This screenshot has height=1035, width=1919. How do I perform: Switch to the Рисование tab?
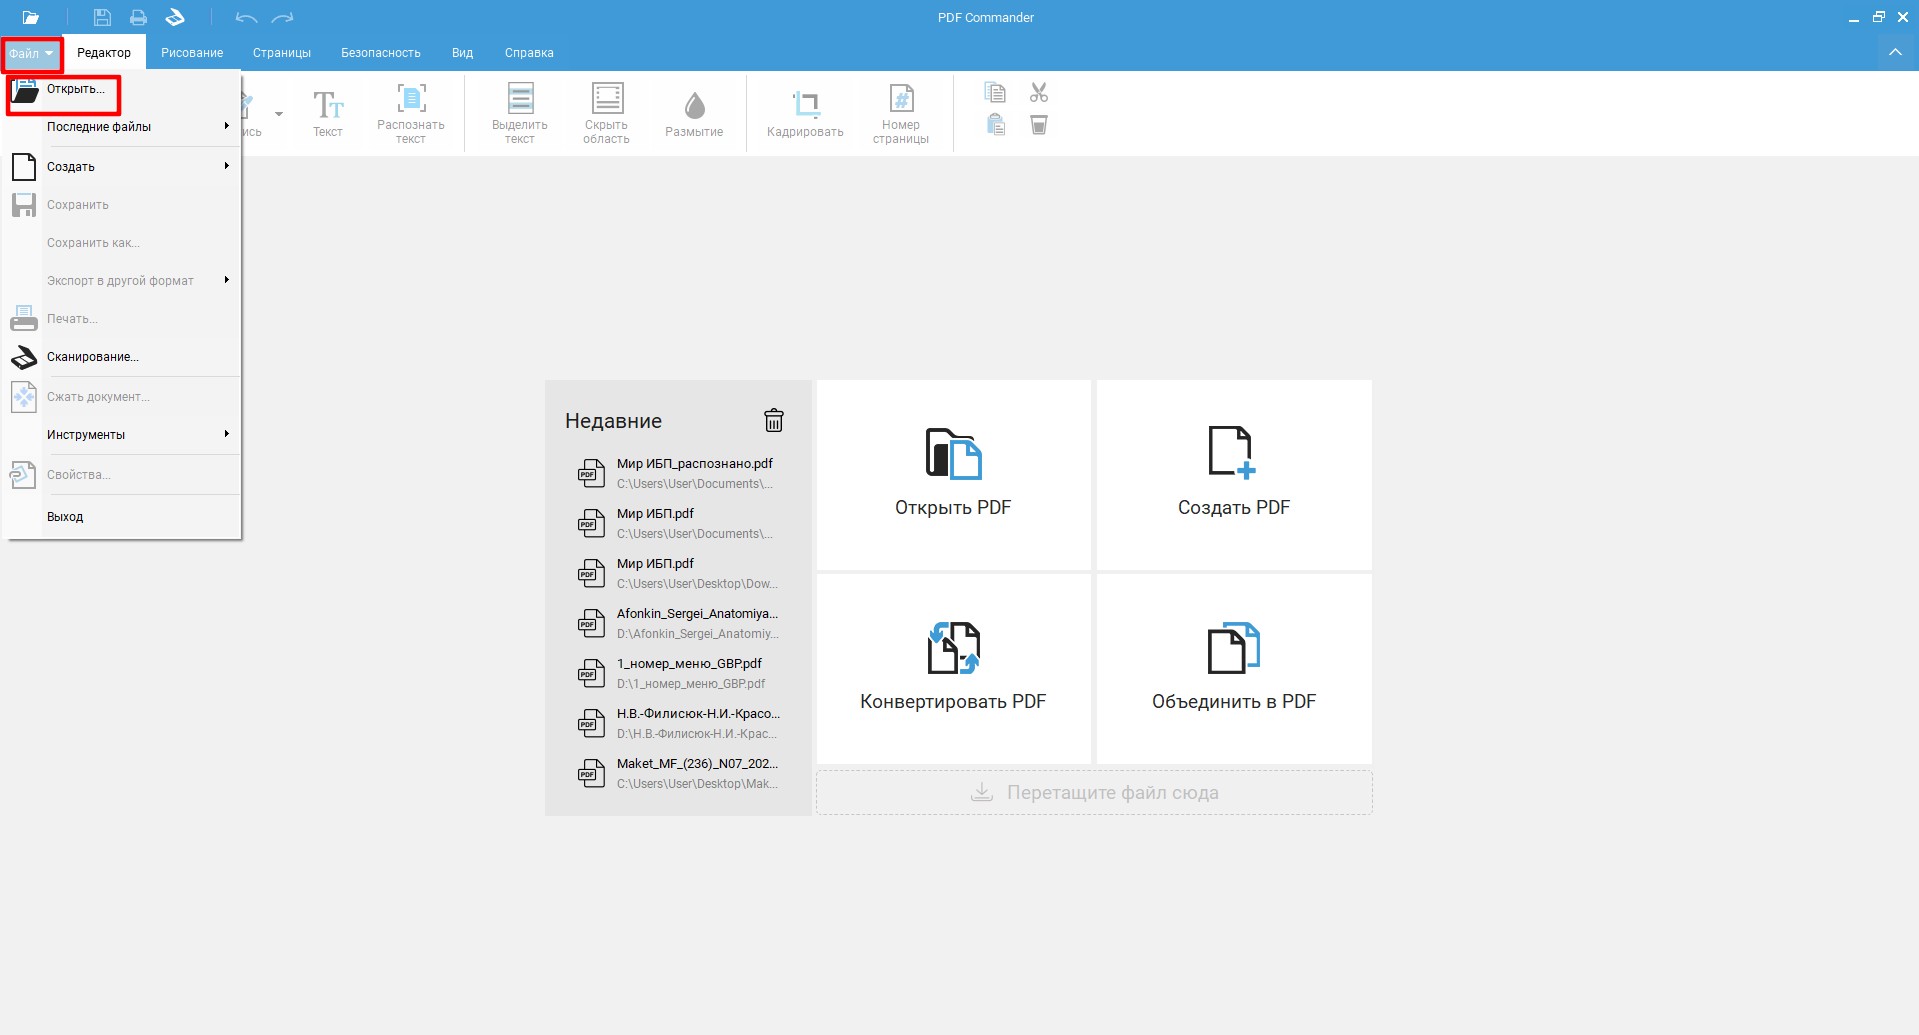(x=192, y=53)
